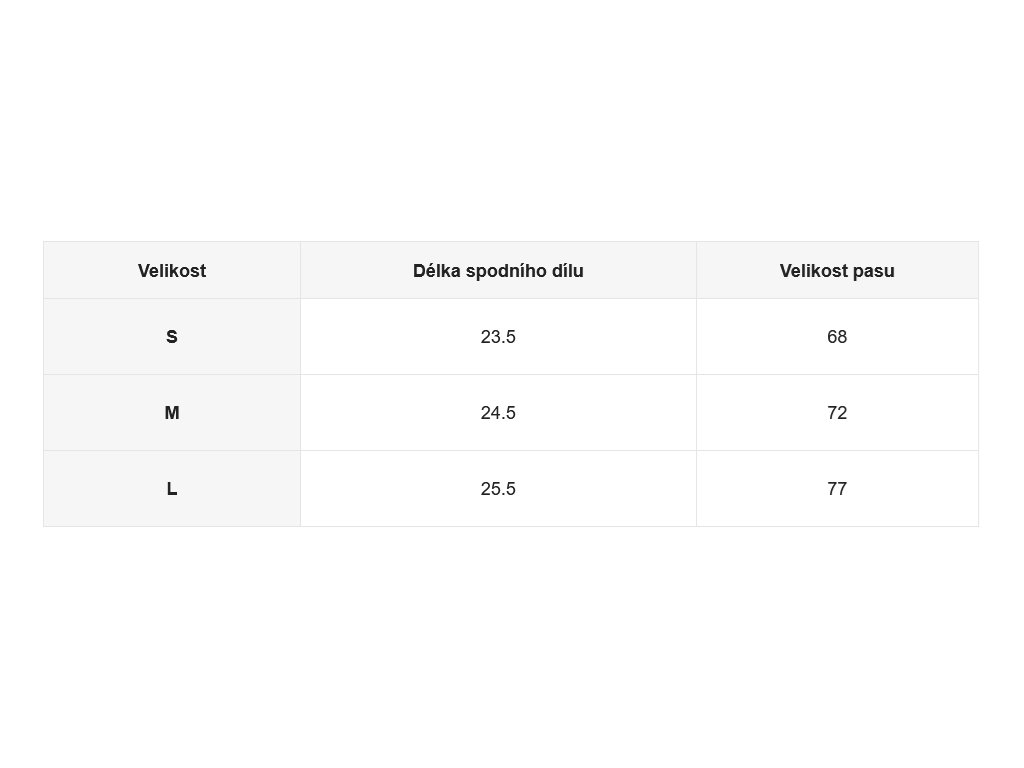
Task: Click the word pasu in the header
Action: tap(874, 272)
